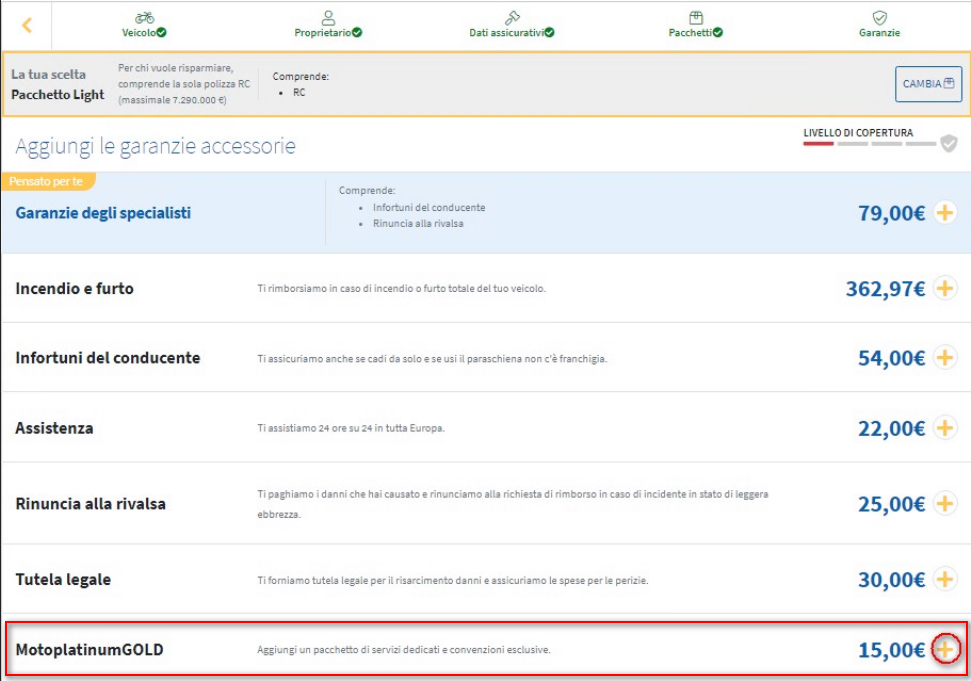Click the Incendio e furto rimborso description
The width and height of the screenshot is (971, 681).
[x=401, y=288]
